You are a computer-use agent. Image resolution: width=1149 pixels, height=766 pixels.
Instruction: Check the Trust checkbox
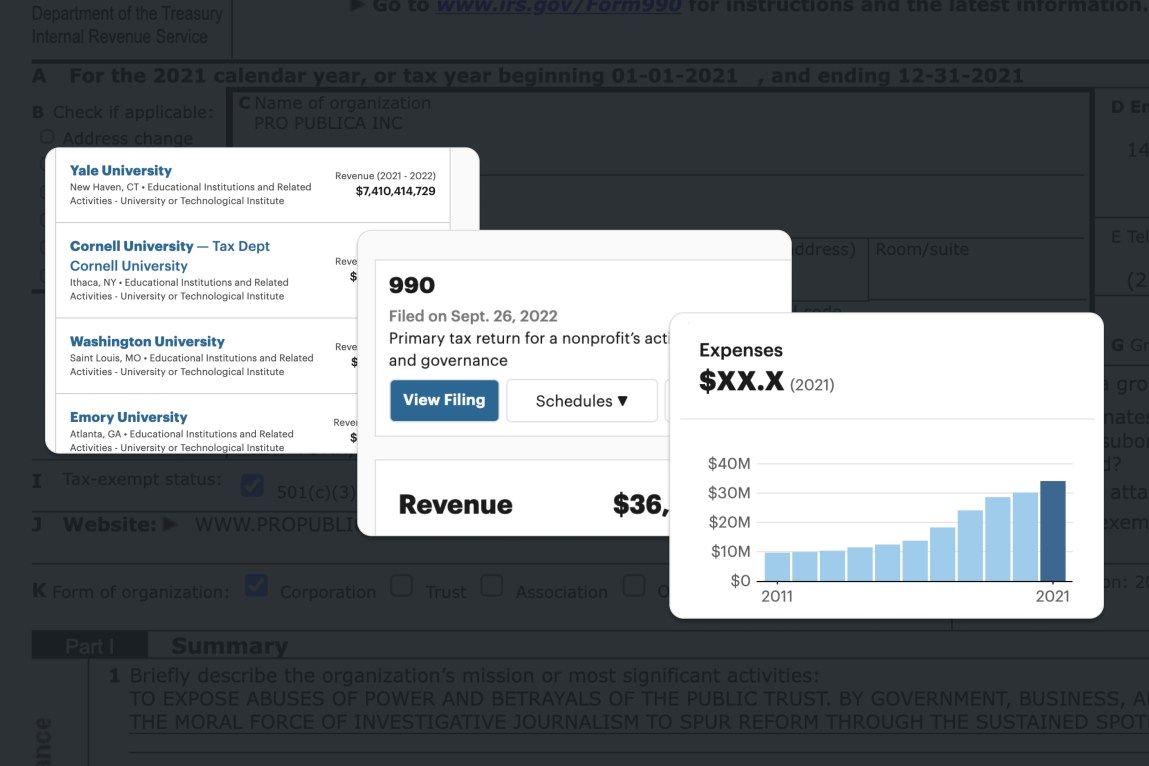tap(402, 587)
